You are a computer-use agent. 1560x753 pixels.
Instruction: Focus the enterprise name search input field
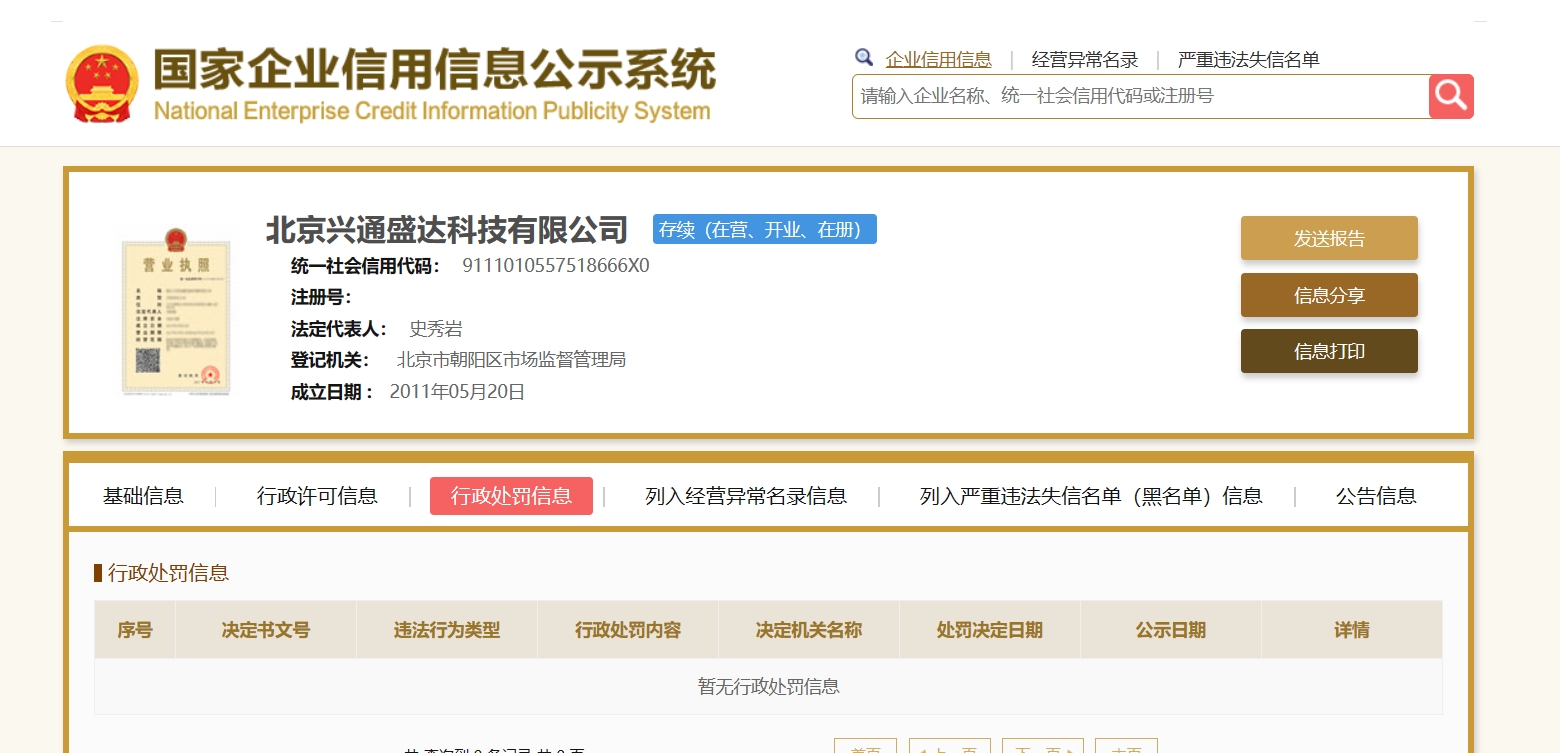(1140, 96)
